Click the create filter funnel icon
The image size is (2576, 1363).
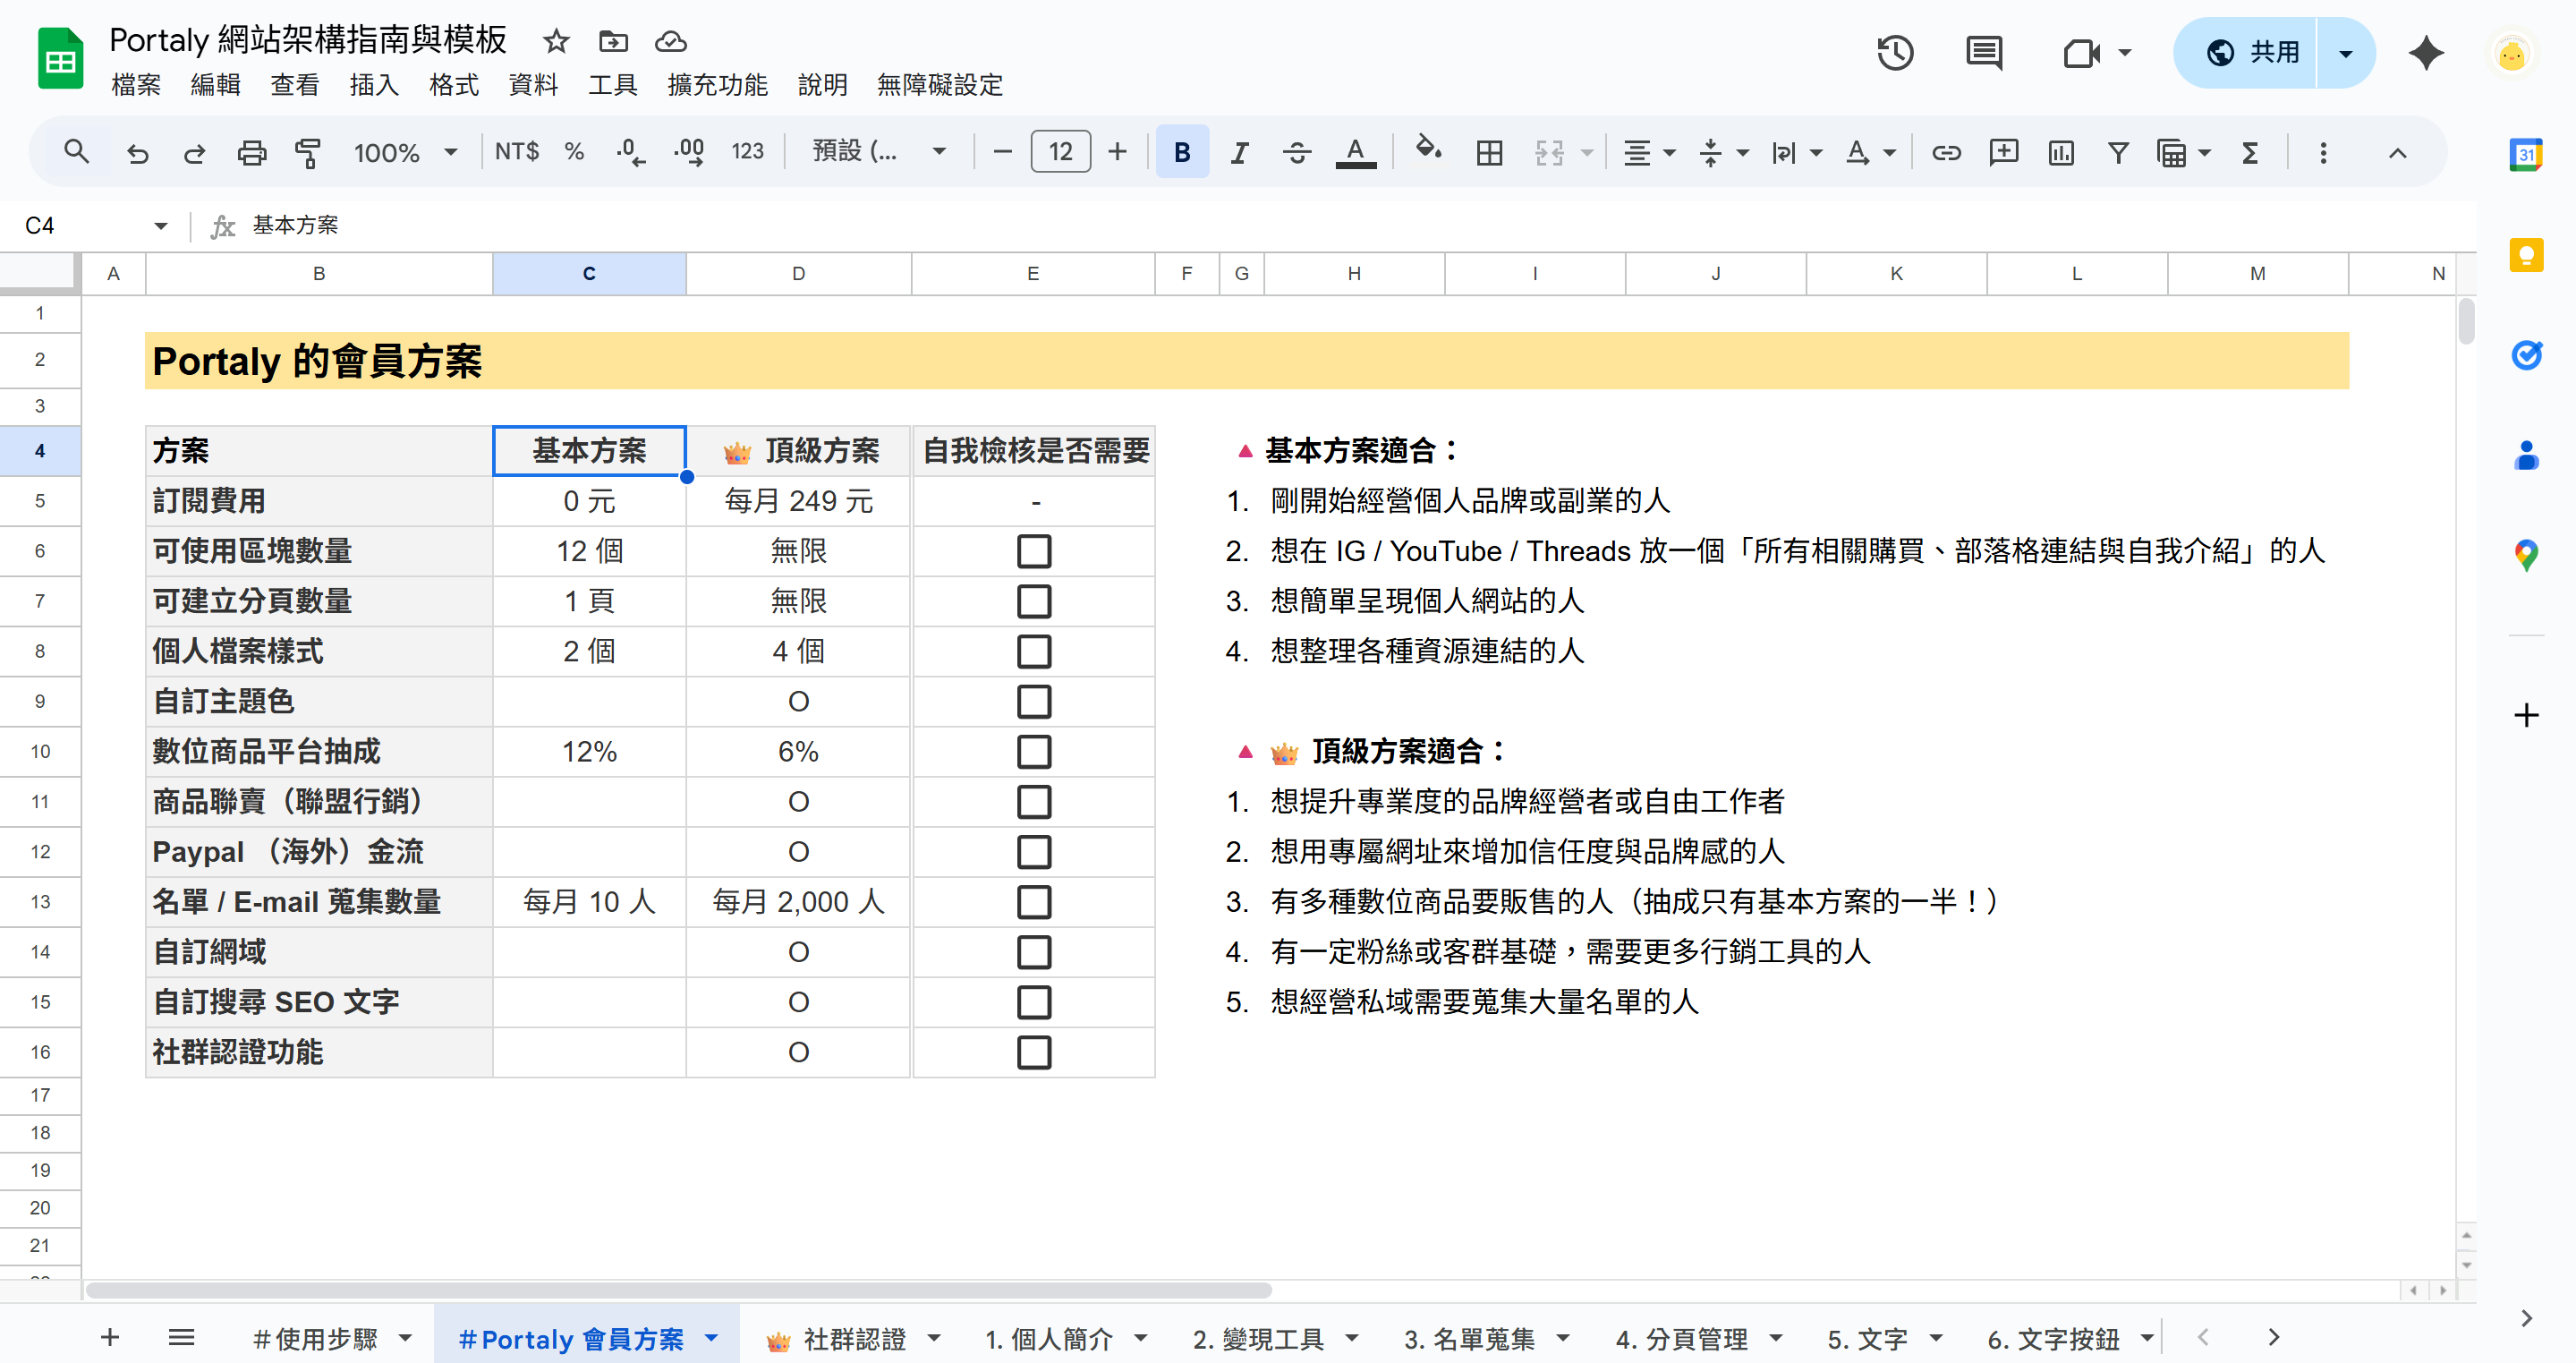click(2117, 152)
